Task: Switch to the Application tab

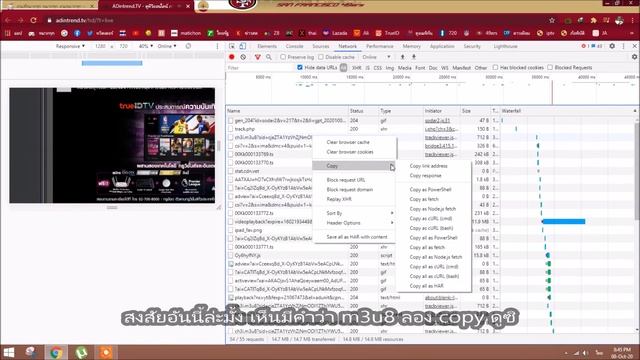Action: coord(442,47)
